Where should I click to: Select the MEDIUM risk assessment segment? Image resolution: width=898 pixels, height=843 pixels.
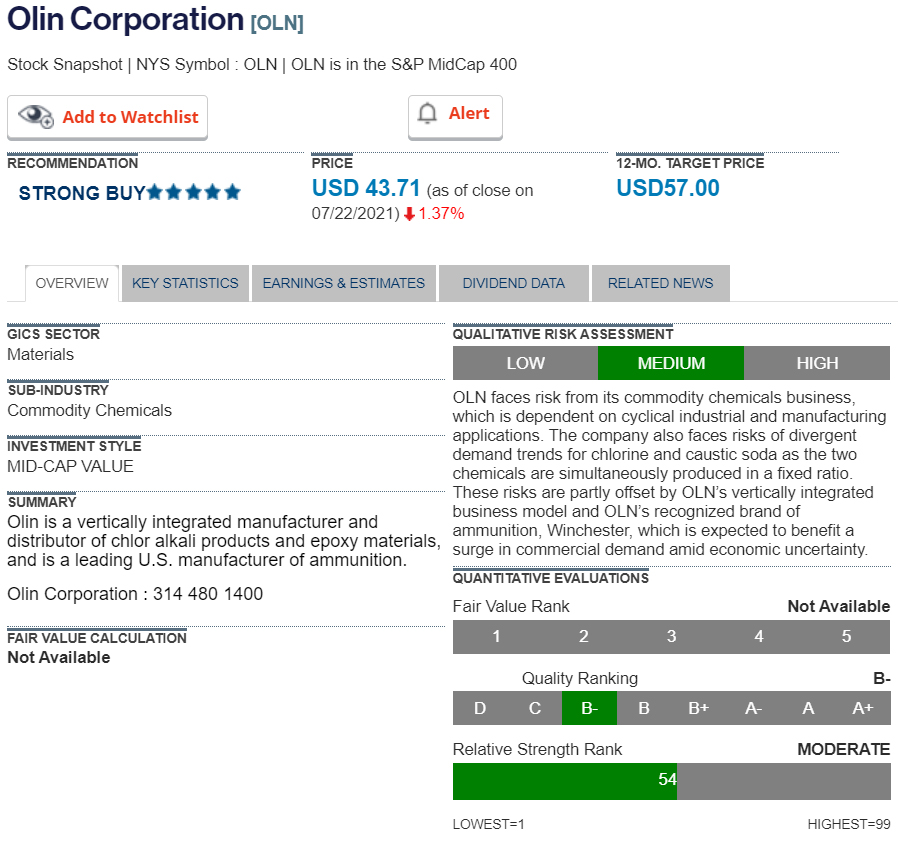[x=671, y=363]
